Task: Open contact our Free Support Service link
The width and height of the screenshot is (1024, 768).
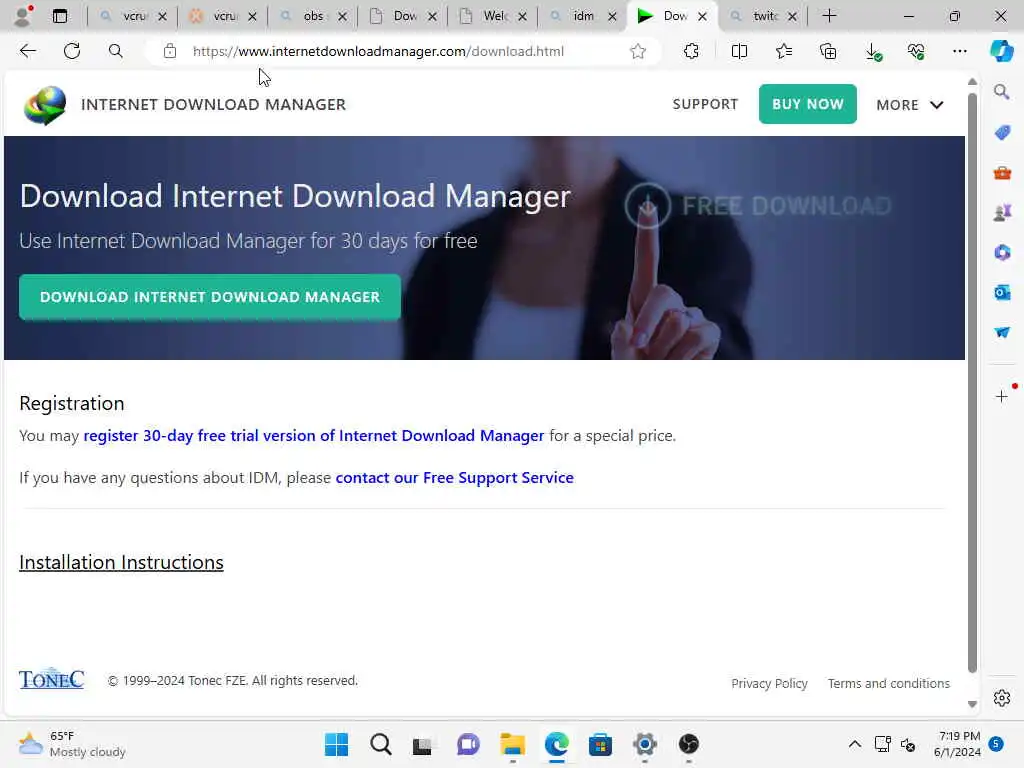Action: (x=455, y=477)
